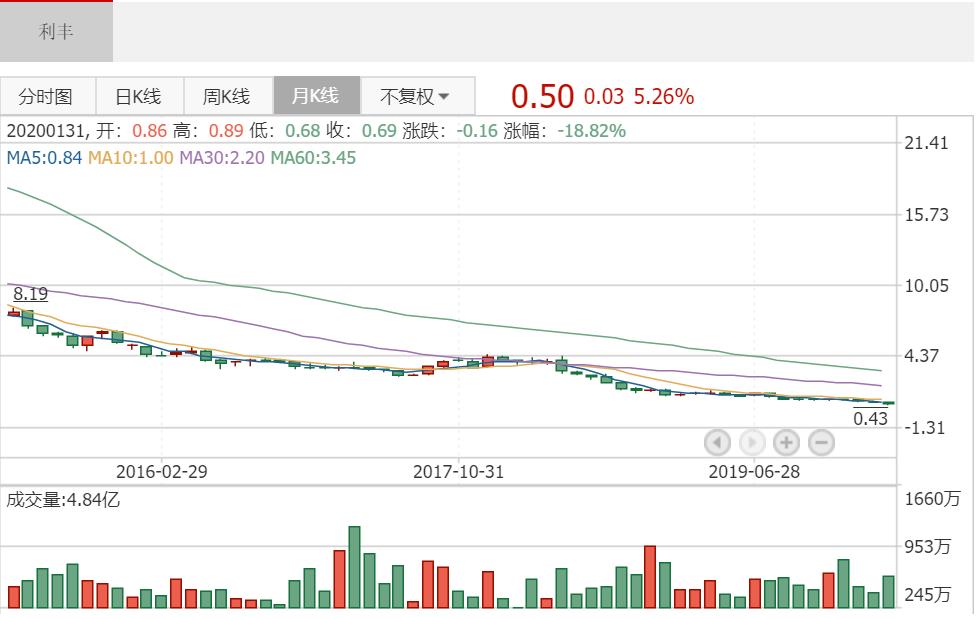
Task: Pan the chart left with the arrow icon
Action: tap(717, 442)
